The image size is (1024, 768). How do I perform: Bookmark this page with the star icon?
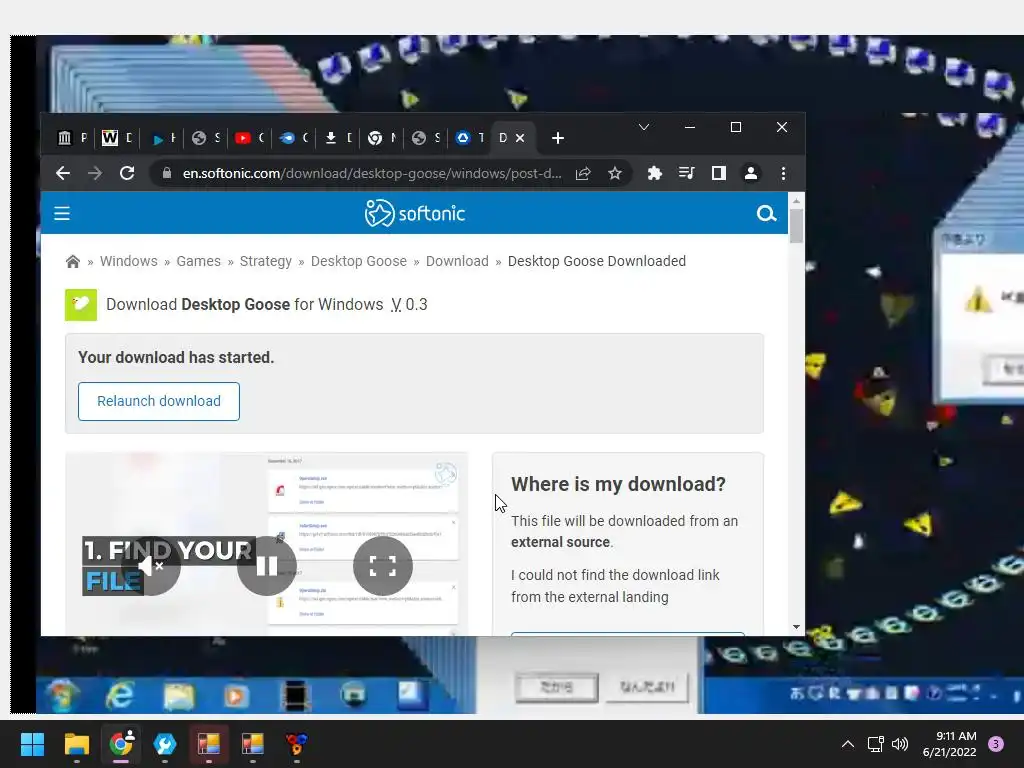615,173
